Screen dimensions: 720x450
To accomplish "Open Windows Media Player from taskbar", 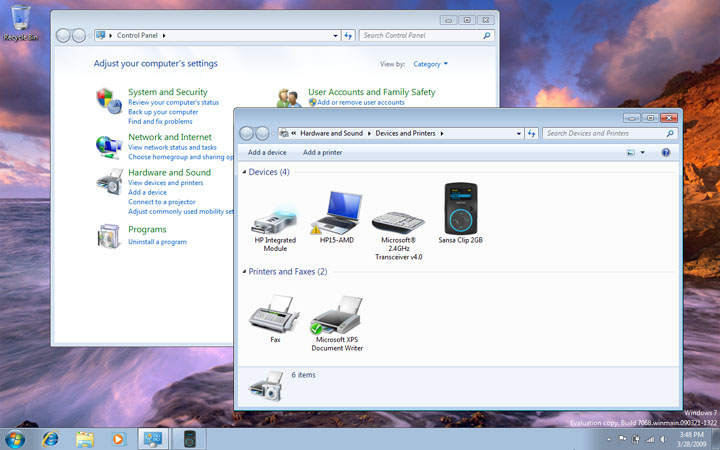I will (x=118, y=438).
